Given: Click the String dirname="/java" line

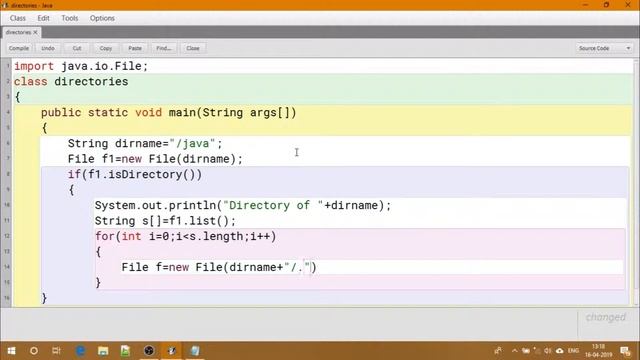Looking at the screenshot, I should click(145, 144).
